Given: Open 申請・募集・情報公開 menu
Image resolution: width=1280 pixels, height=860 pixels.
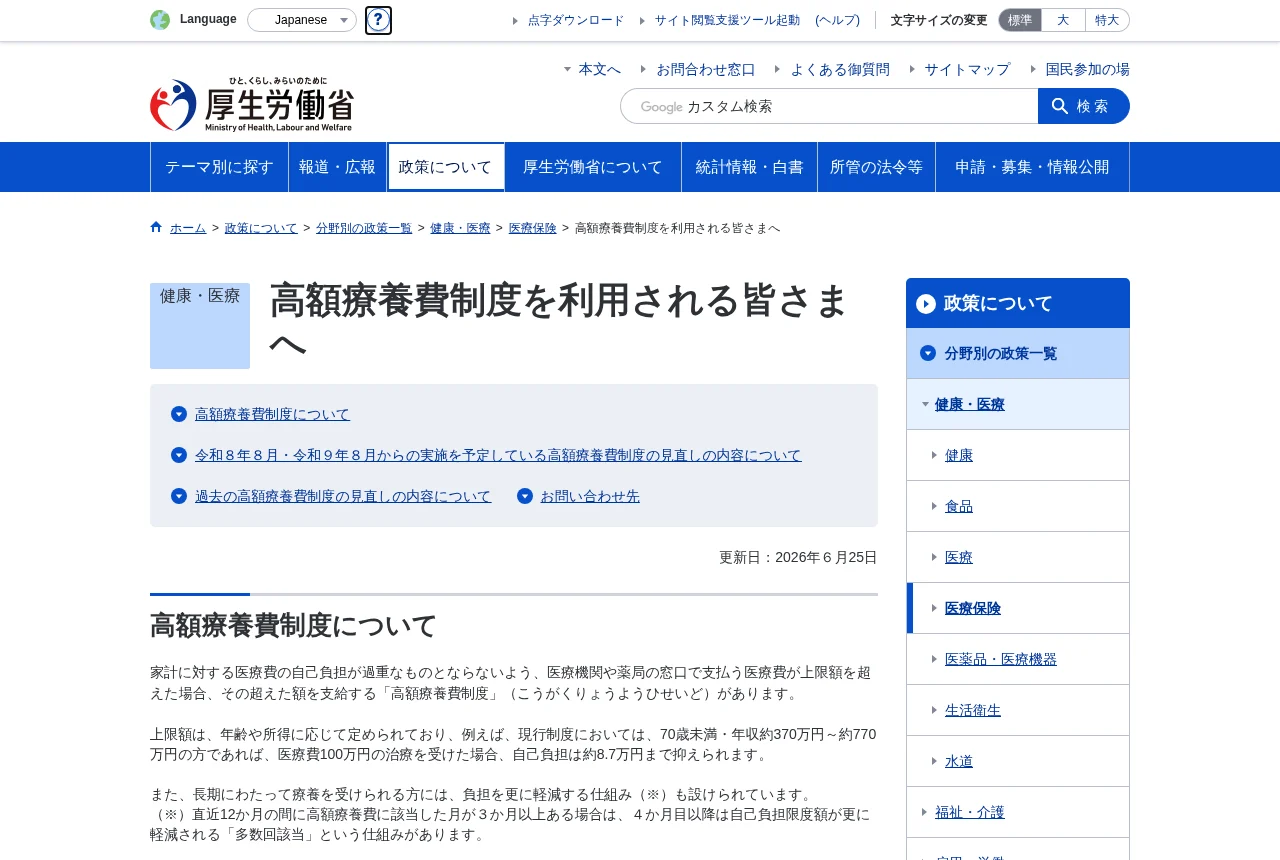Looking at the screenshot, I should (1032, 167).
